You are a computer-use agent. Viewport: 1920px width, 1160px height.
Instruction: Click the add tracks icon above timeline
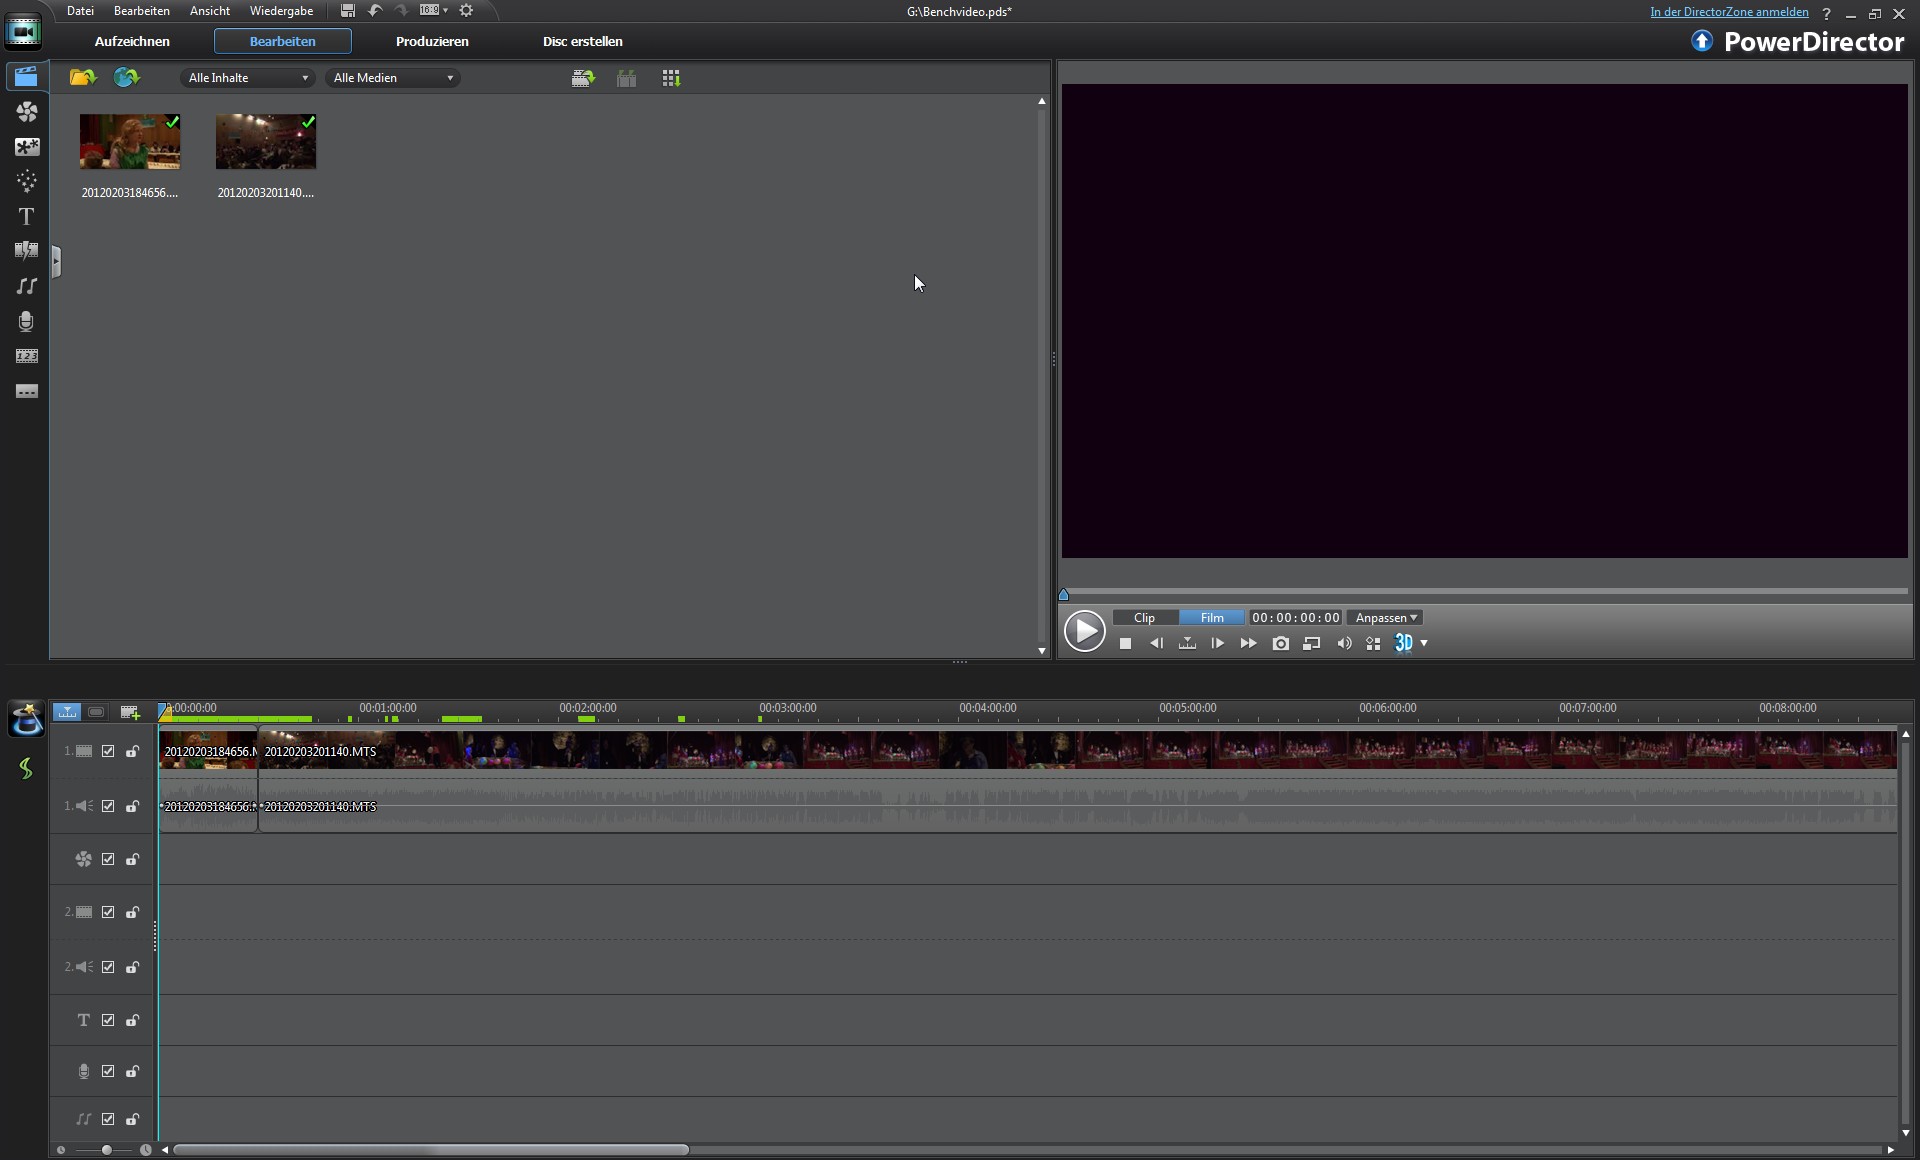point(129,712)
